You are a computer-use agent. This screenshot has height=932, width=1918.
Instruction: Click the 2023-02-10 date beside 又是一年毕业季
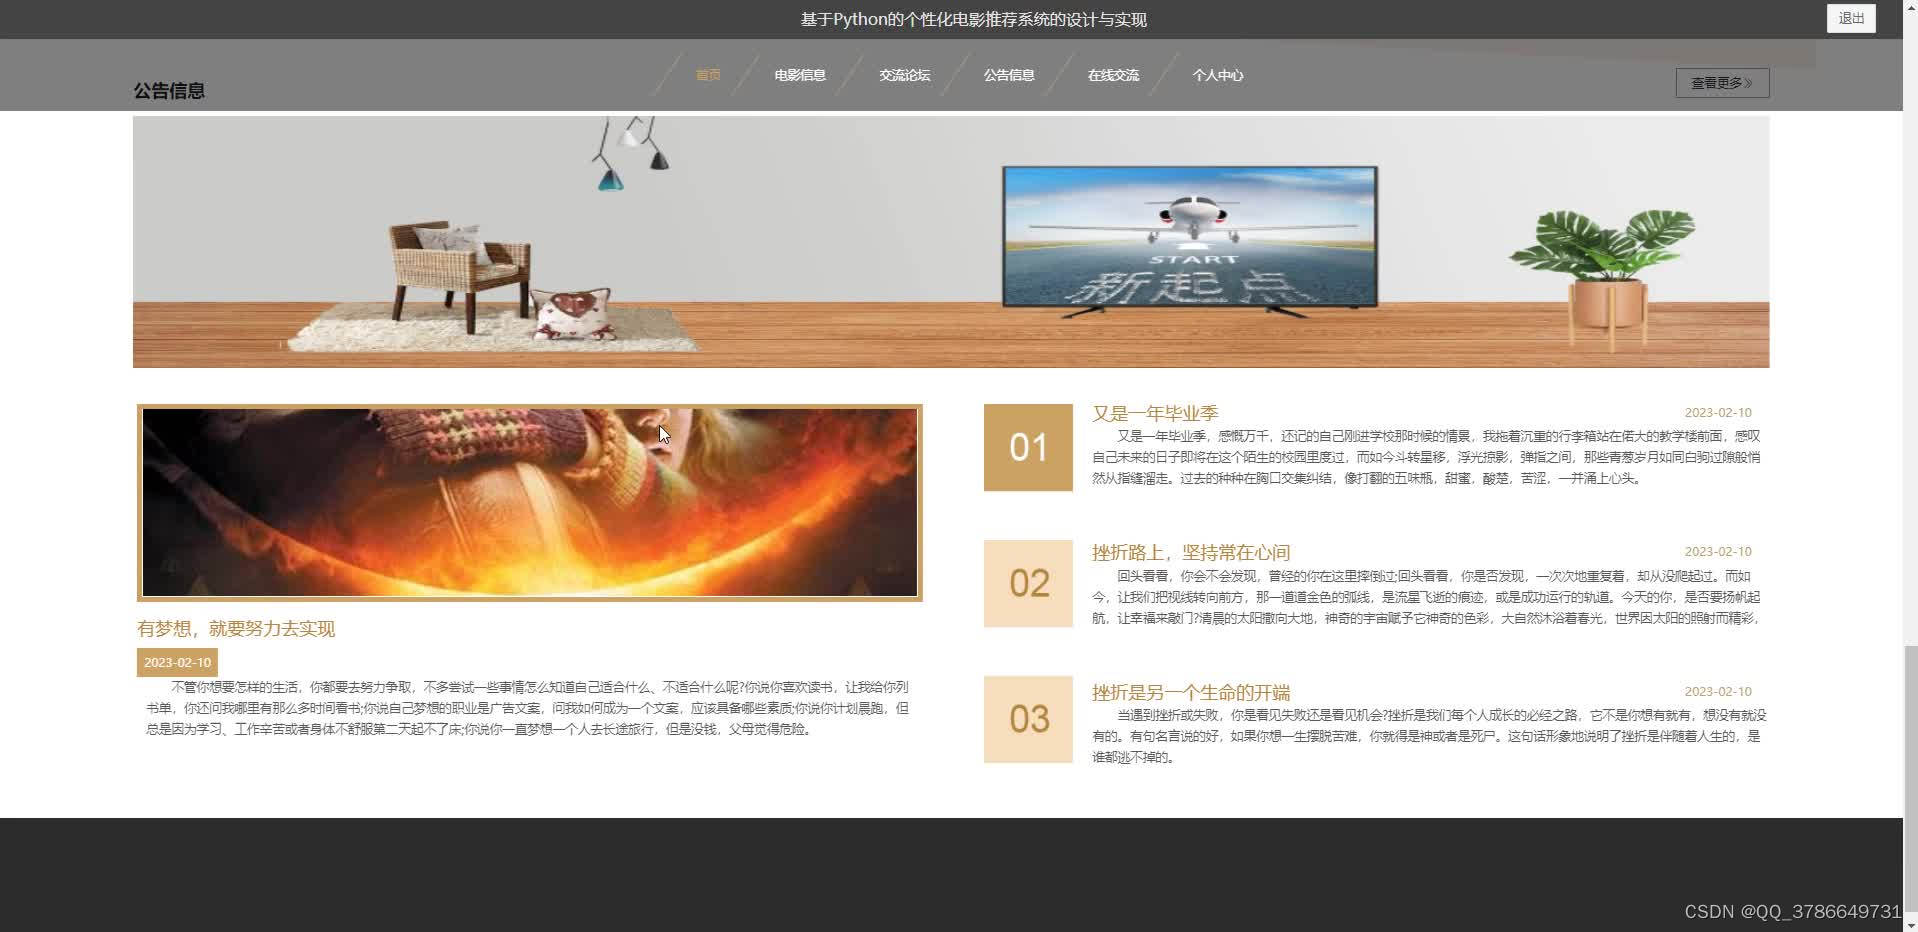pos(1717,411)
